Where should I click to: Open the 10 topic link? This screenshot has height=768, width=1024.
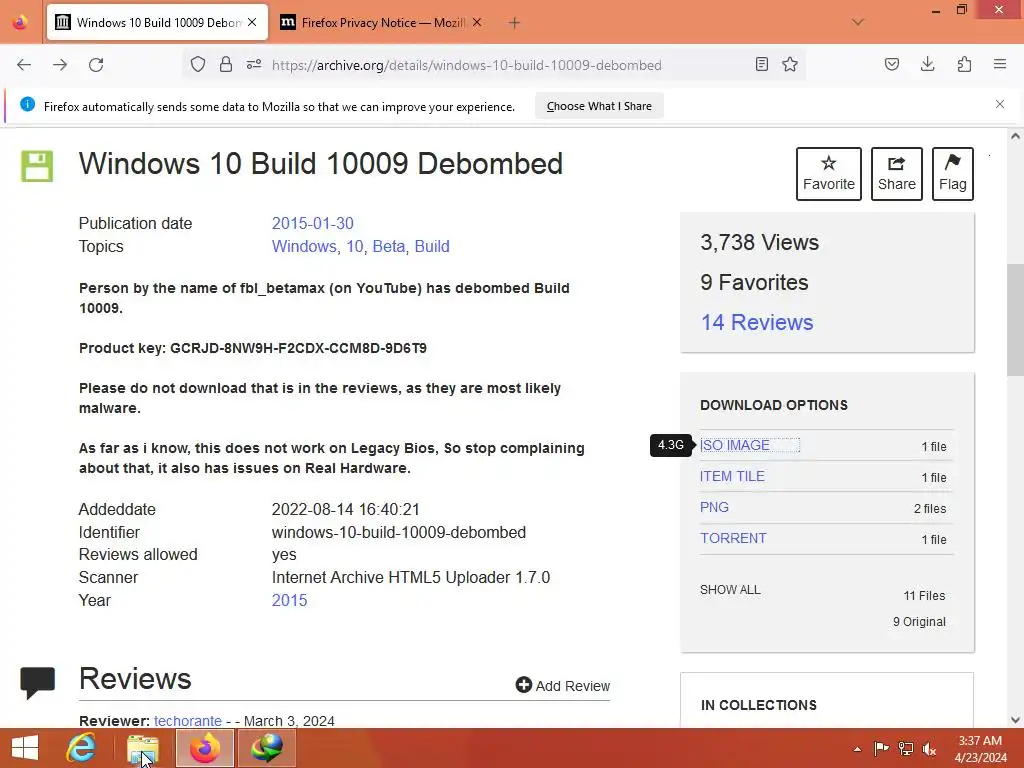pyautogui.click(x=355, y=246)
